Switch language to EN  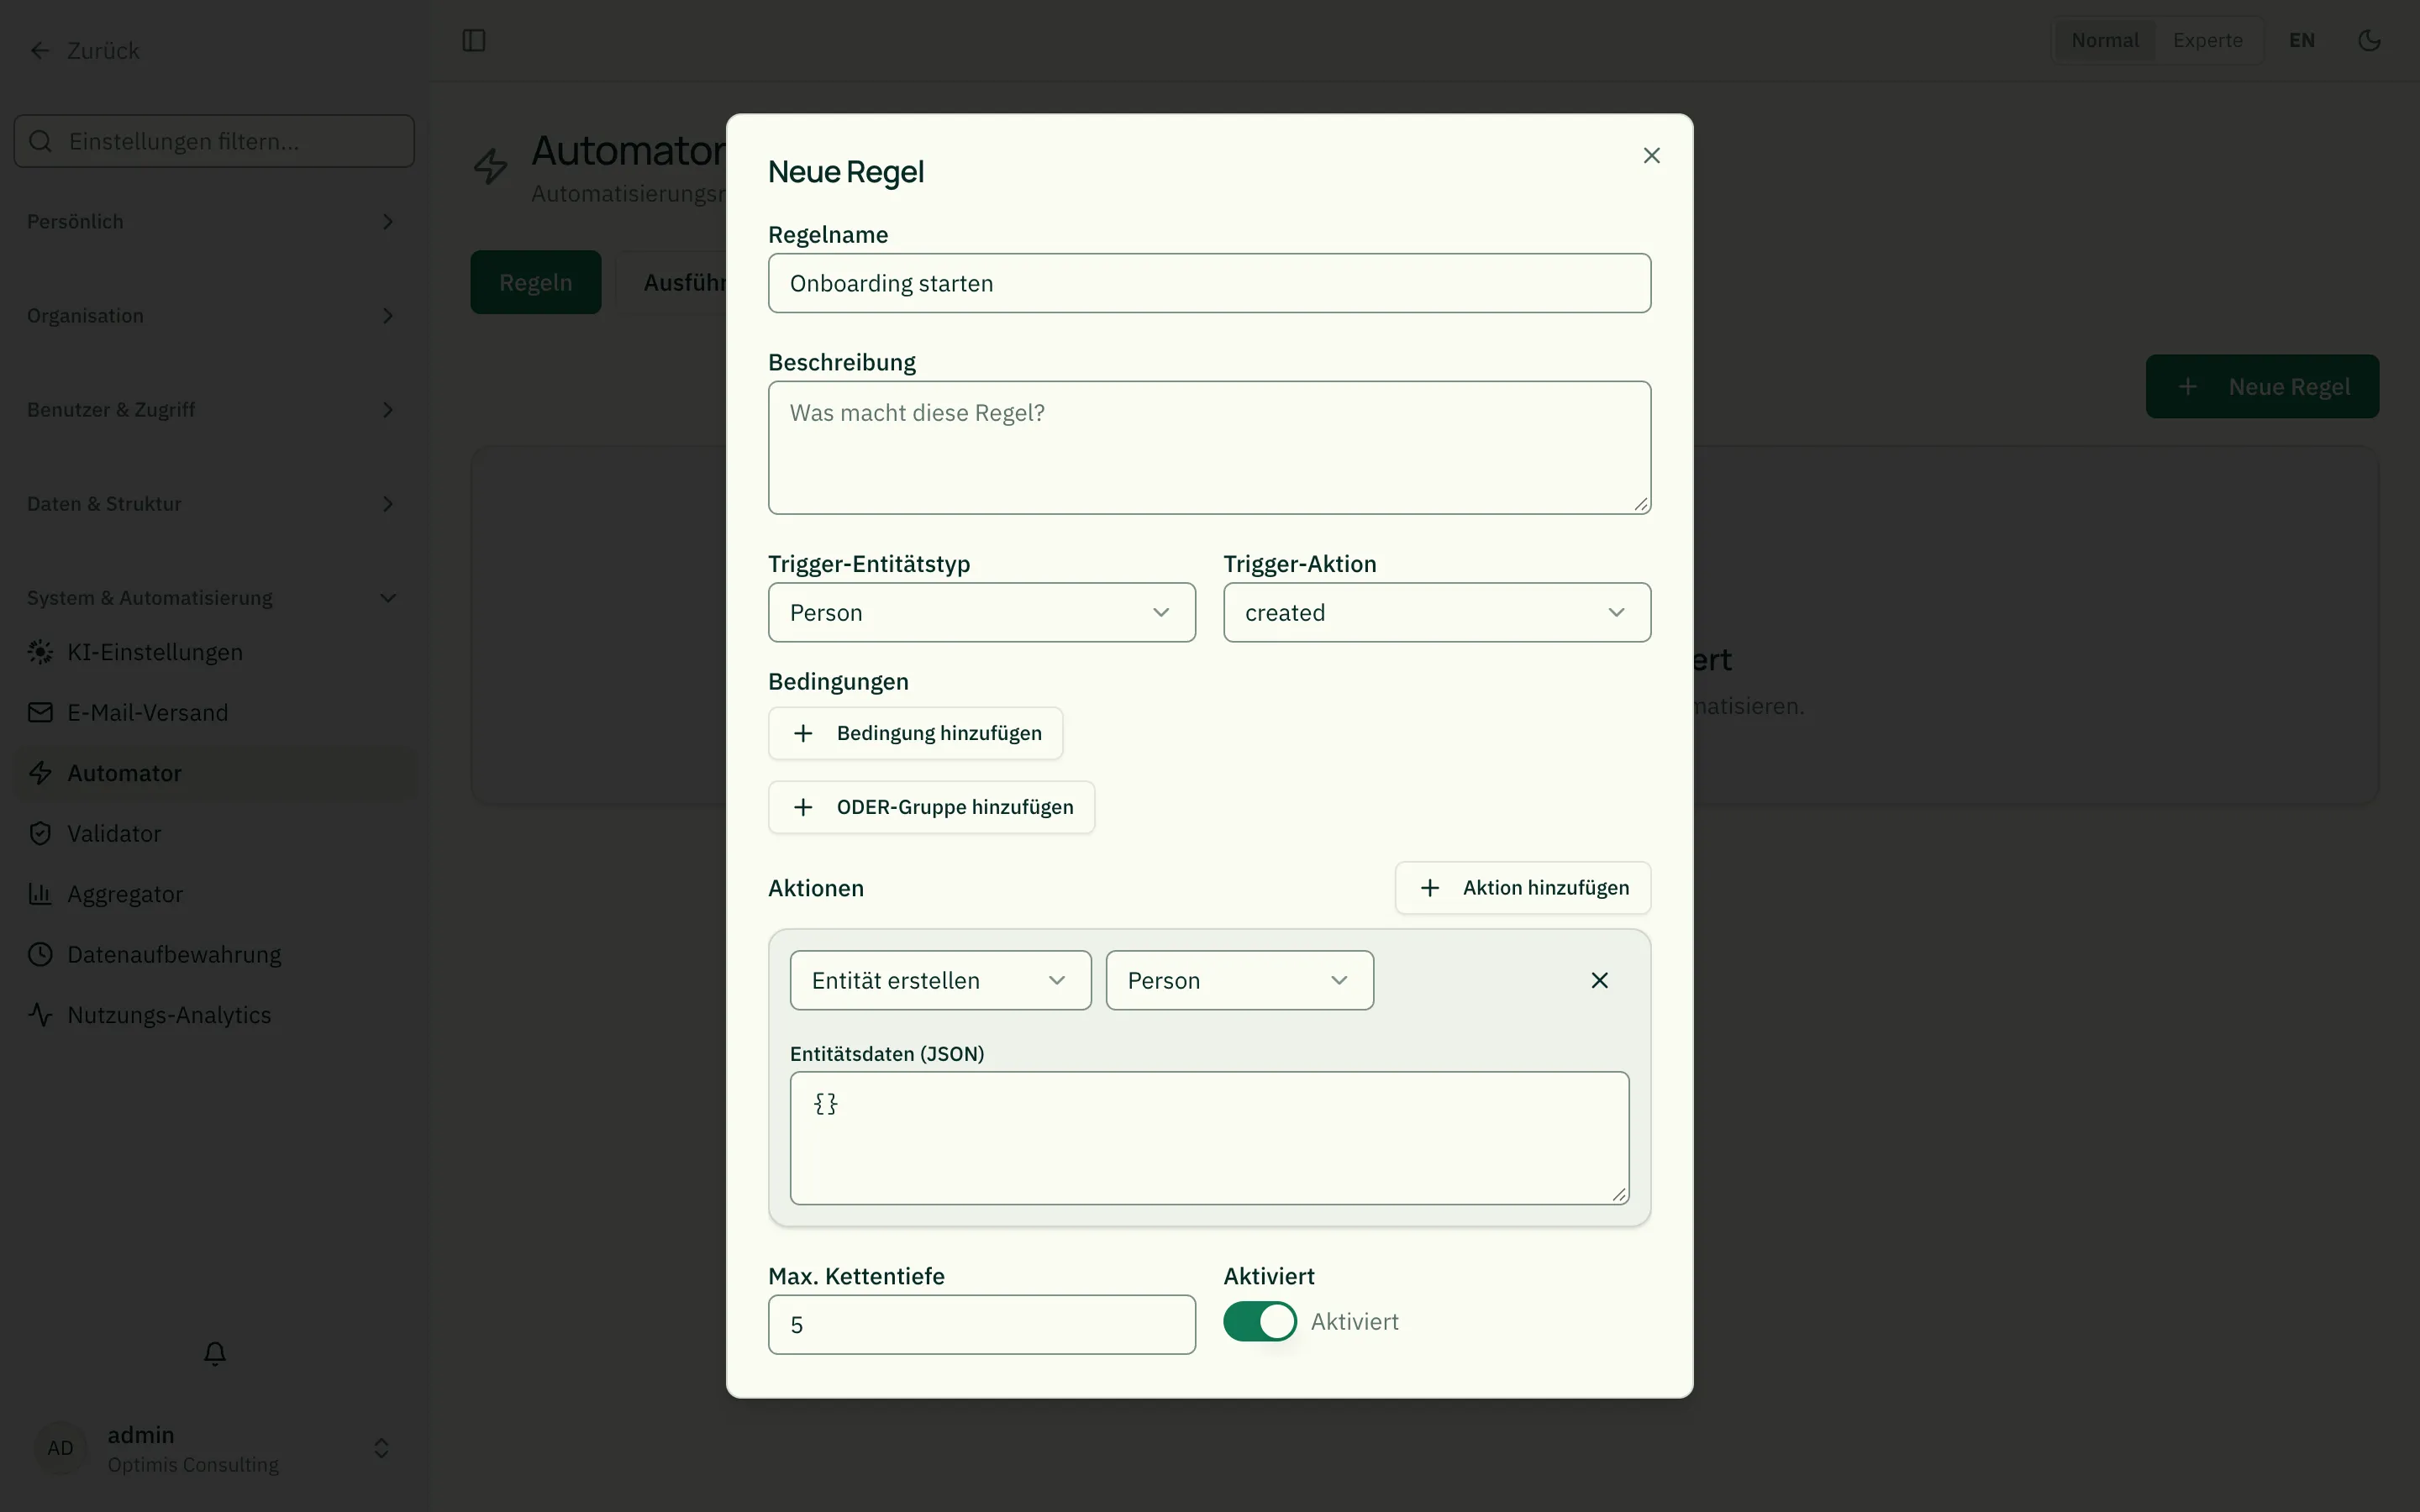tap(2302, 41)
